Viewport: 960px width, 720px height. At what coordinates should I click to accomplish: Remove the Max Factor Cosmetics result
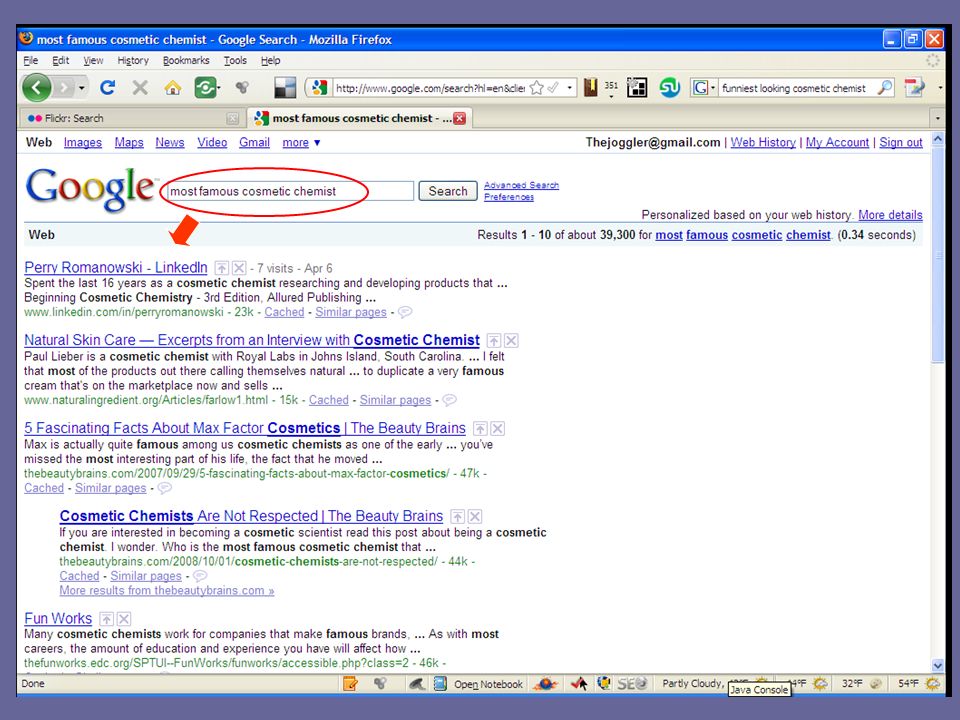498,429
